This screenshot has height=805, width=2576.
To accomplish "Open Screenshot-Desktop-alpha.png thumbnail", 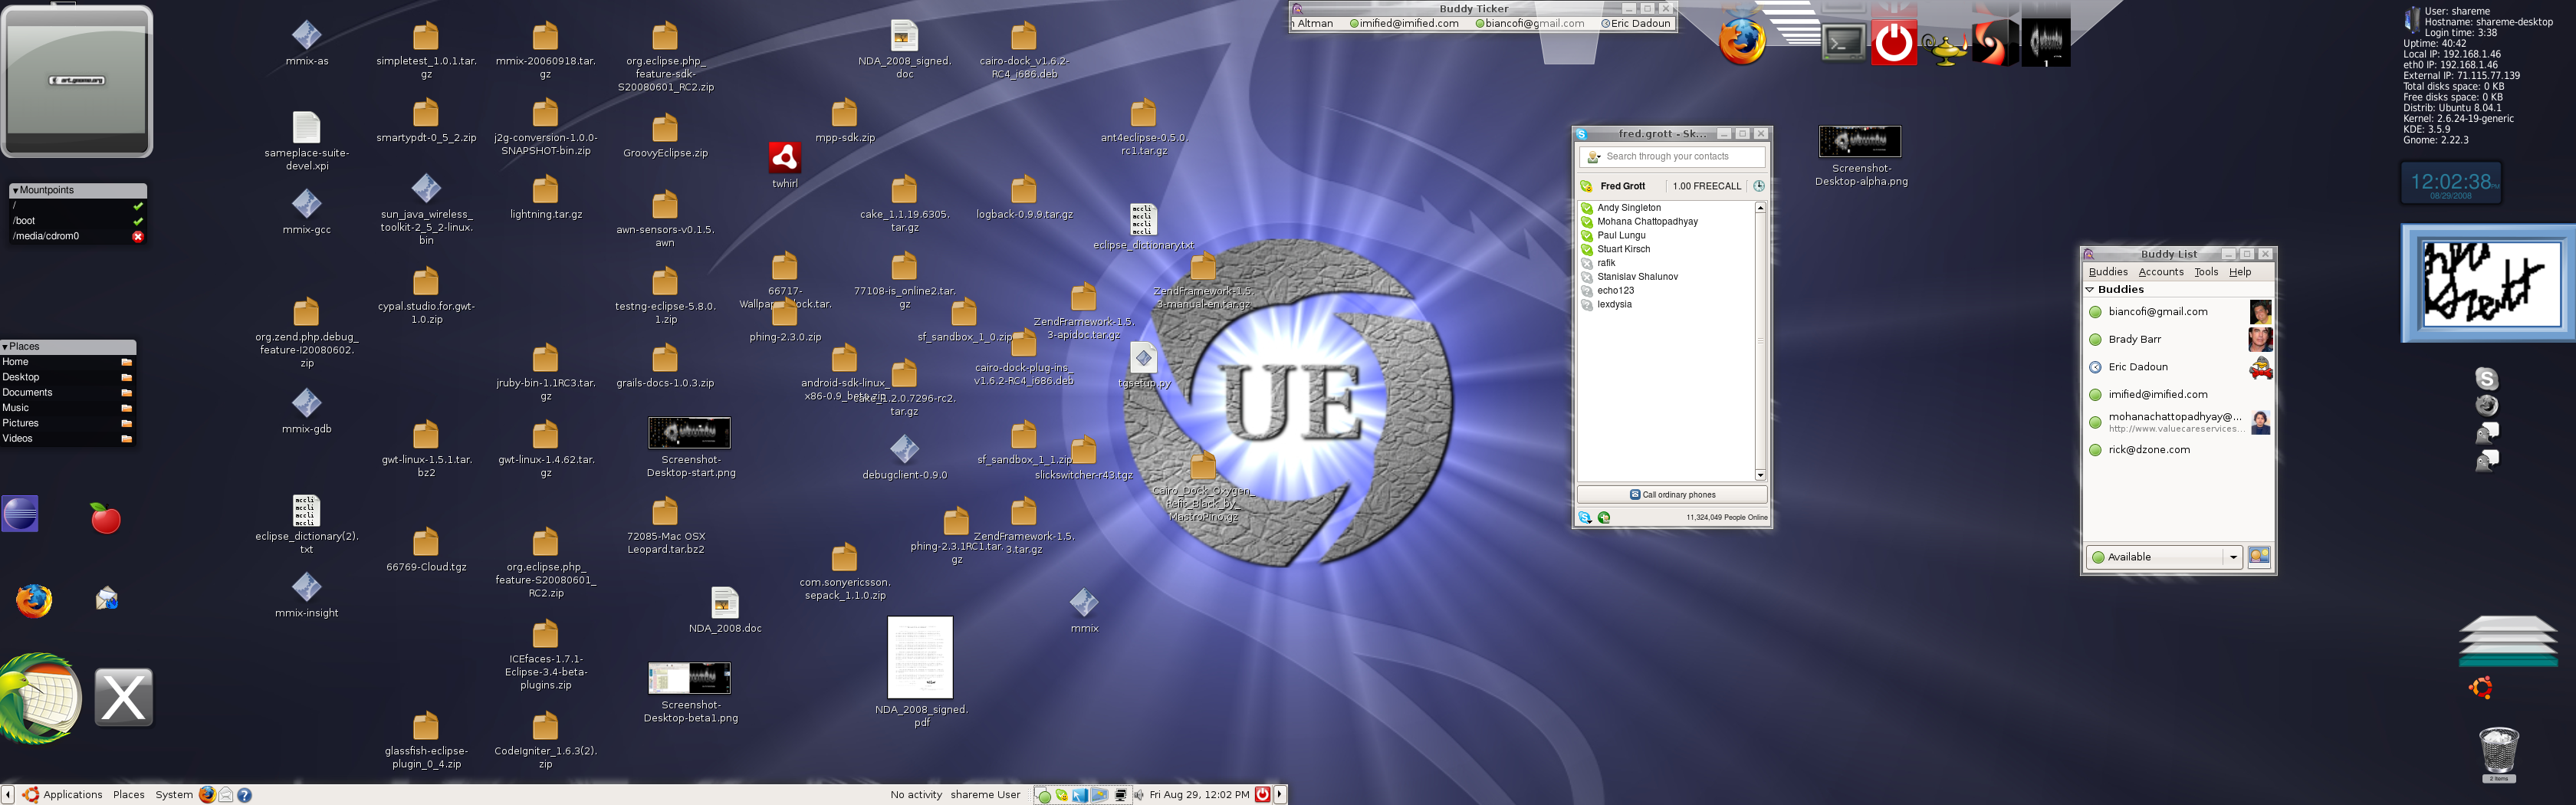I will (x=1860, y=141).
